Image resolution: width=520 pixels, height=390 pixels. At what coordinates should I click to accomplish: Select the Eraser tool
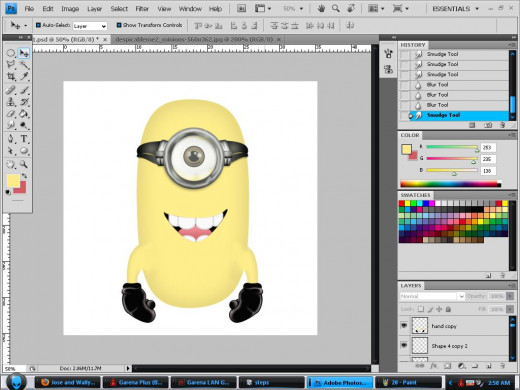point(11,114)
